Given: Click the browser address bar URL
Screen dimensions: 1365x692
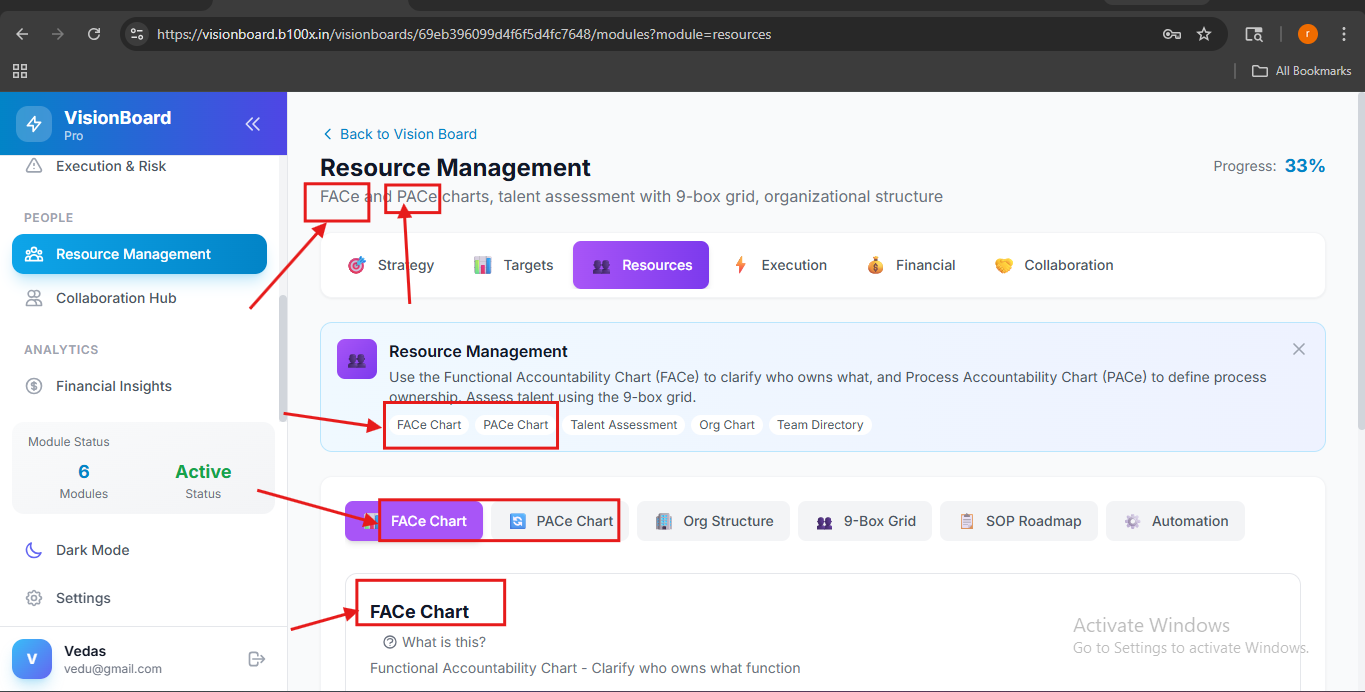Looking at the screenshot, I should pyautogui.click(x=464, y=34).
